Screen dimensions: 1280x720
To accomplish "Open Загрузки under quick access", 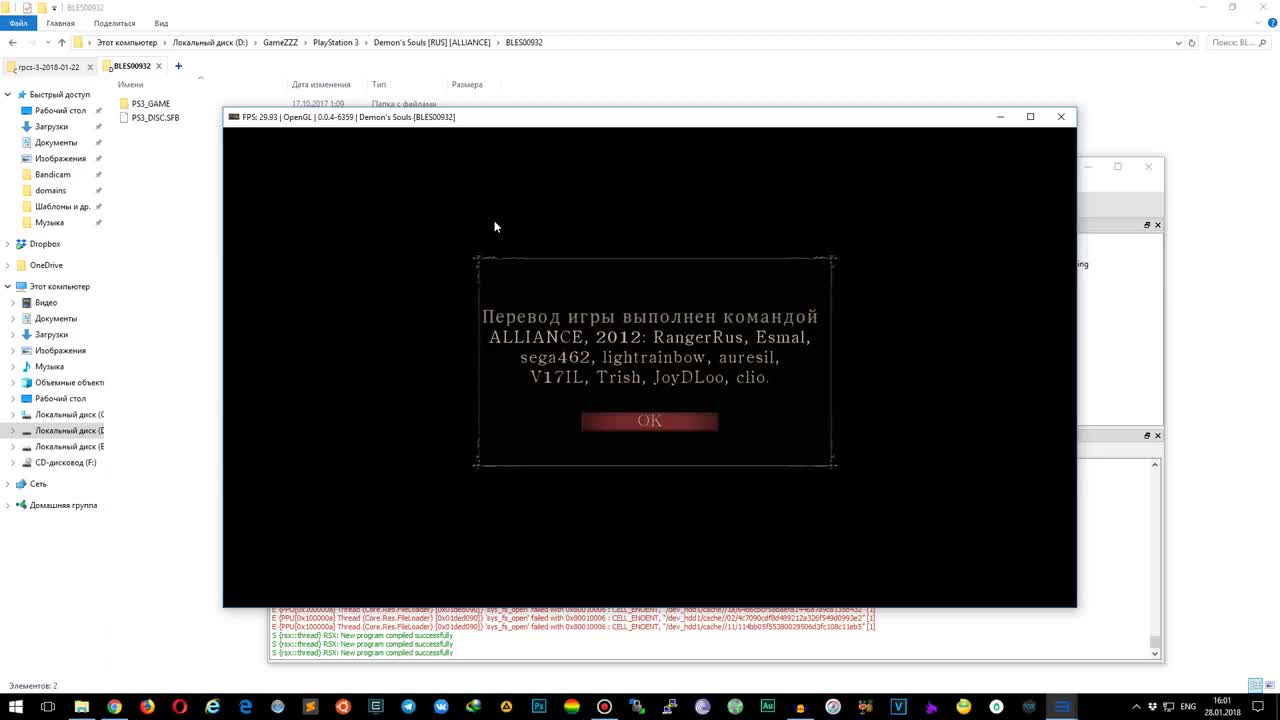I will tap(51, 127).
